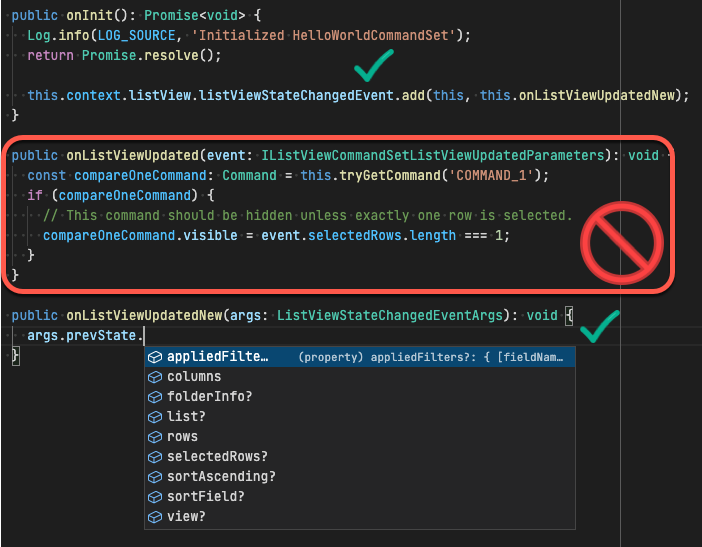Click property cube icon beside selectedRows?

tap(155, 457)
